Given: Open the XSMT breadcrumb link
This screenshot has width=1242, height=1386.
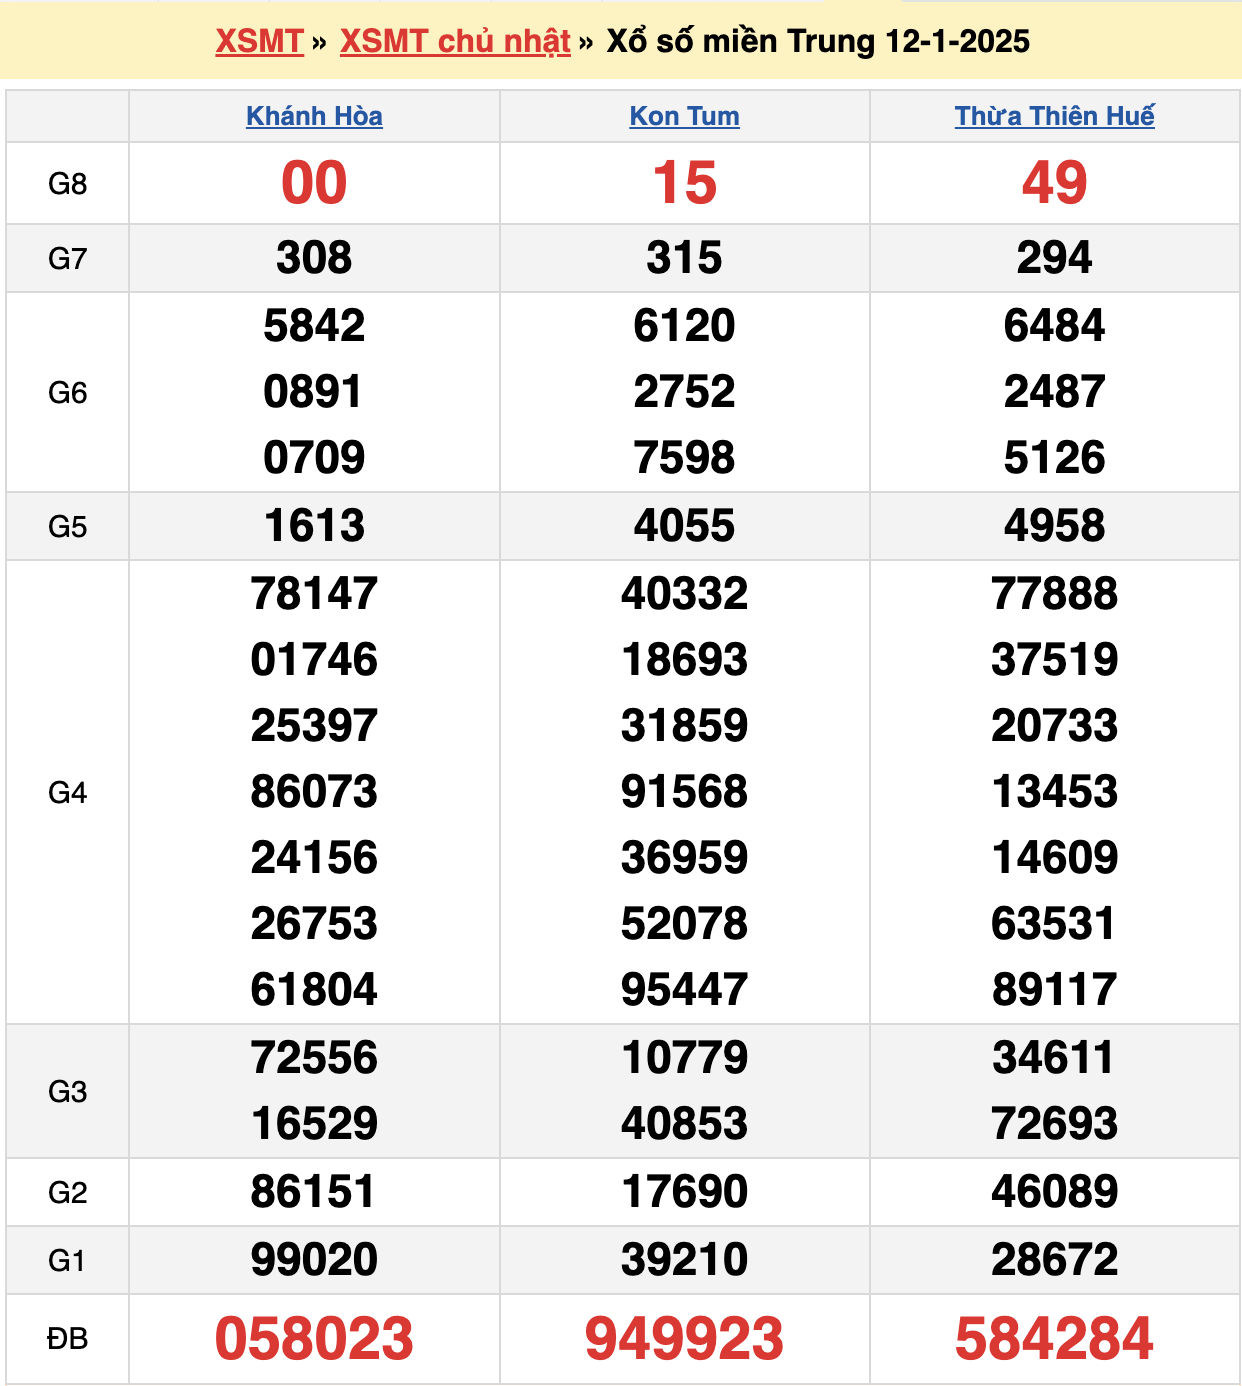Looking at the screenshot, I should pyautogui.click(x=259, y=41).
